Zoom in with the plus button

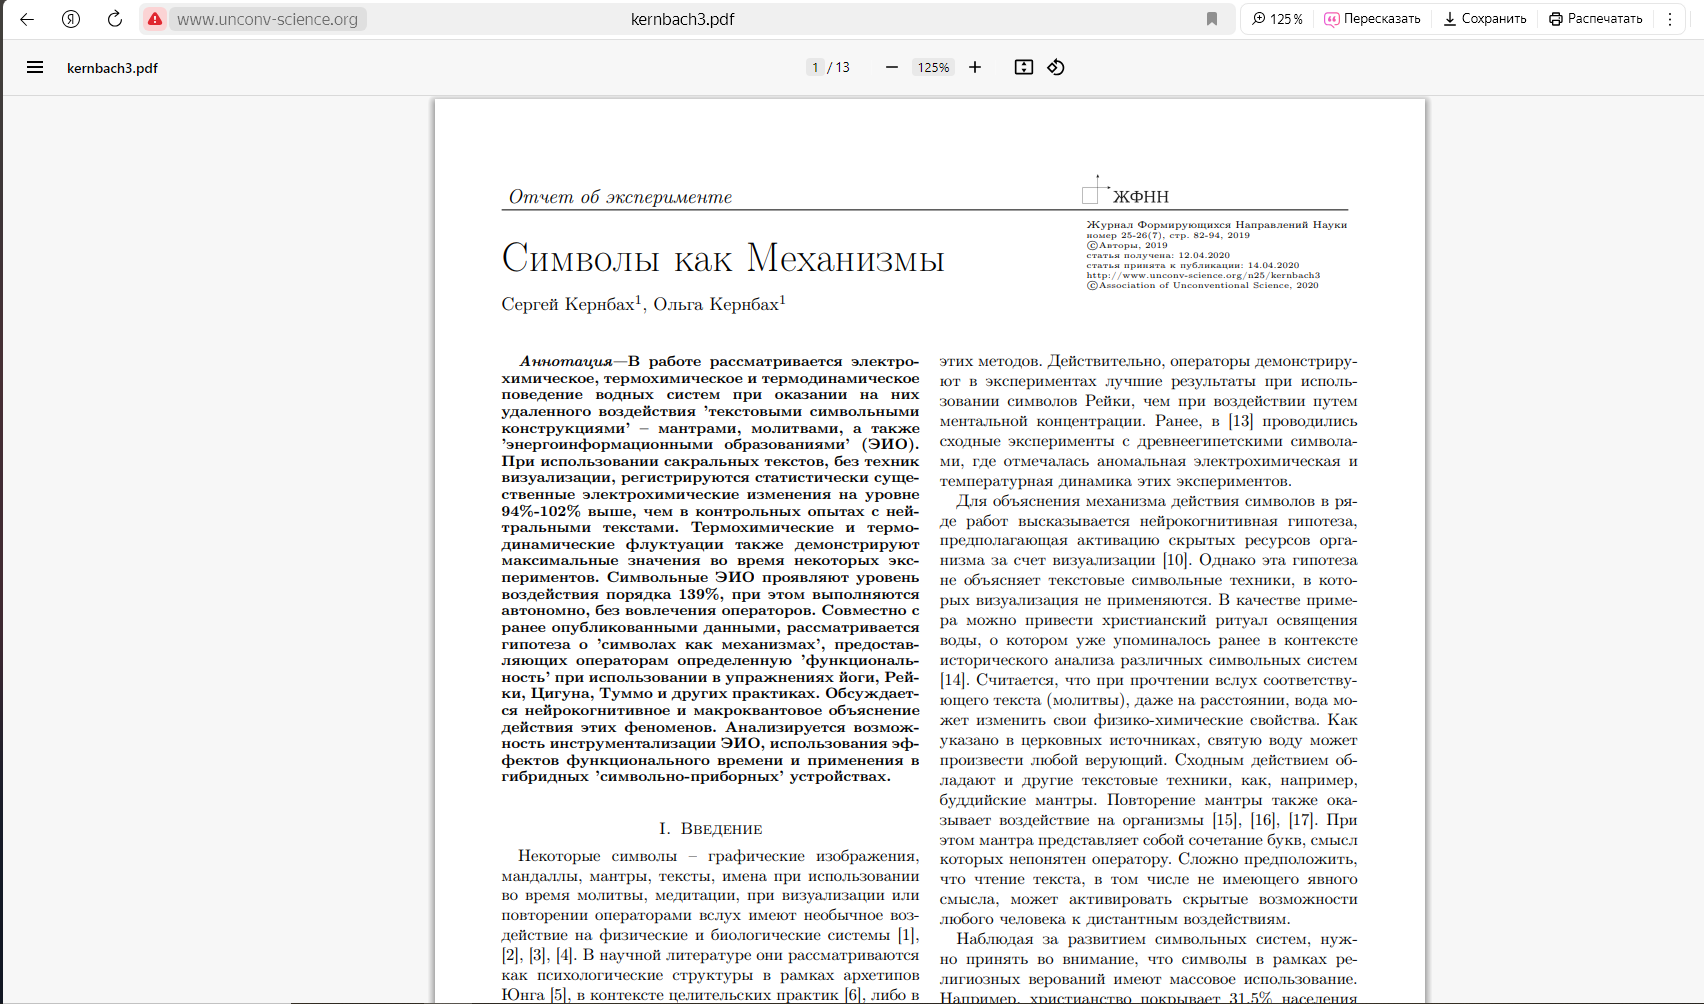(x=975, y=67)
